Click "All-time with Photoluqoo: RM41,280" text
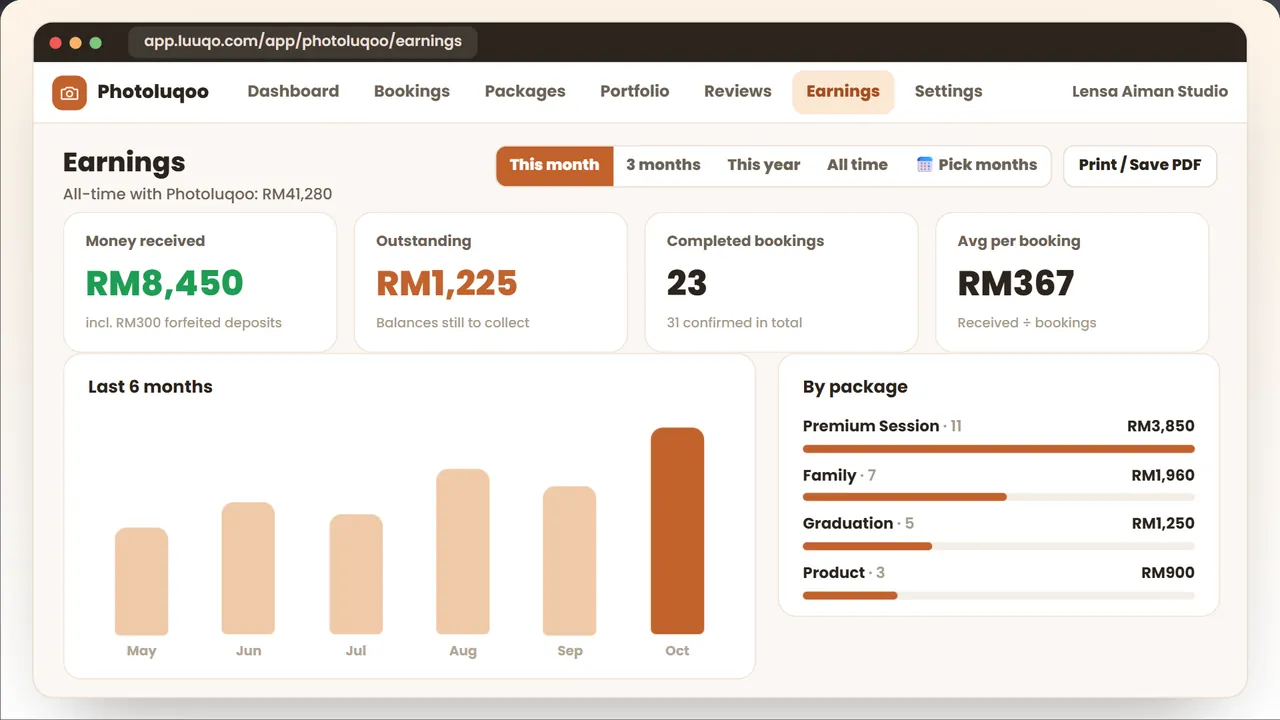This screenshot has width=1280, height=720. click(x=198, y=194)
